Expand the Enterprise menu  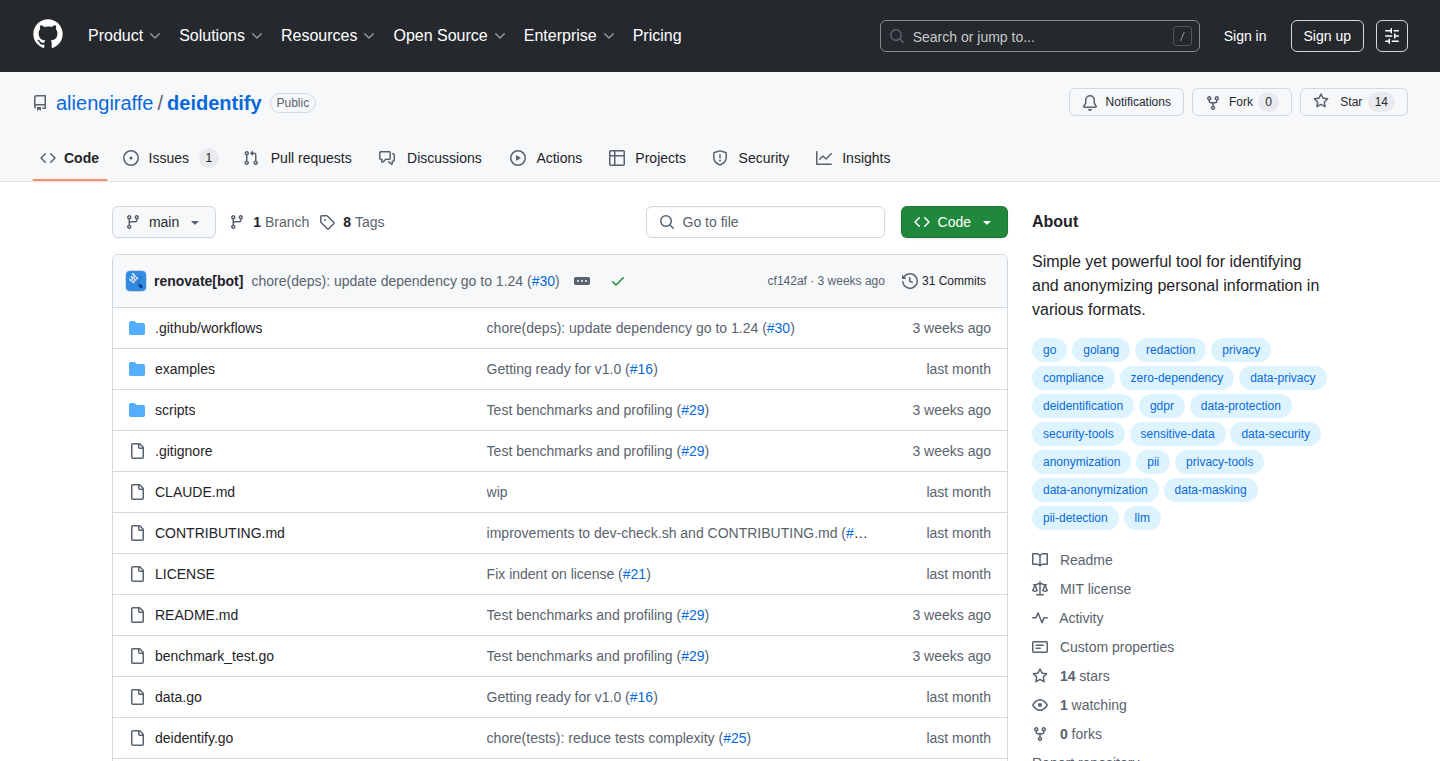click(569, 35)
